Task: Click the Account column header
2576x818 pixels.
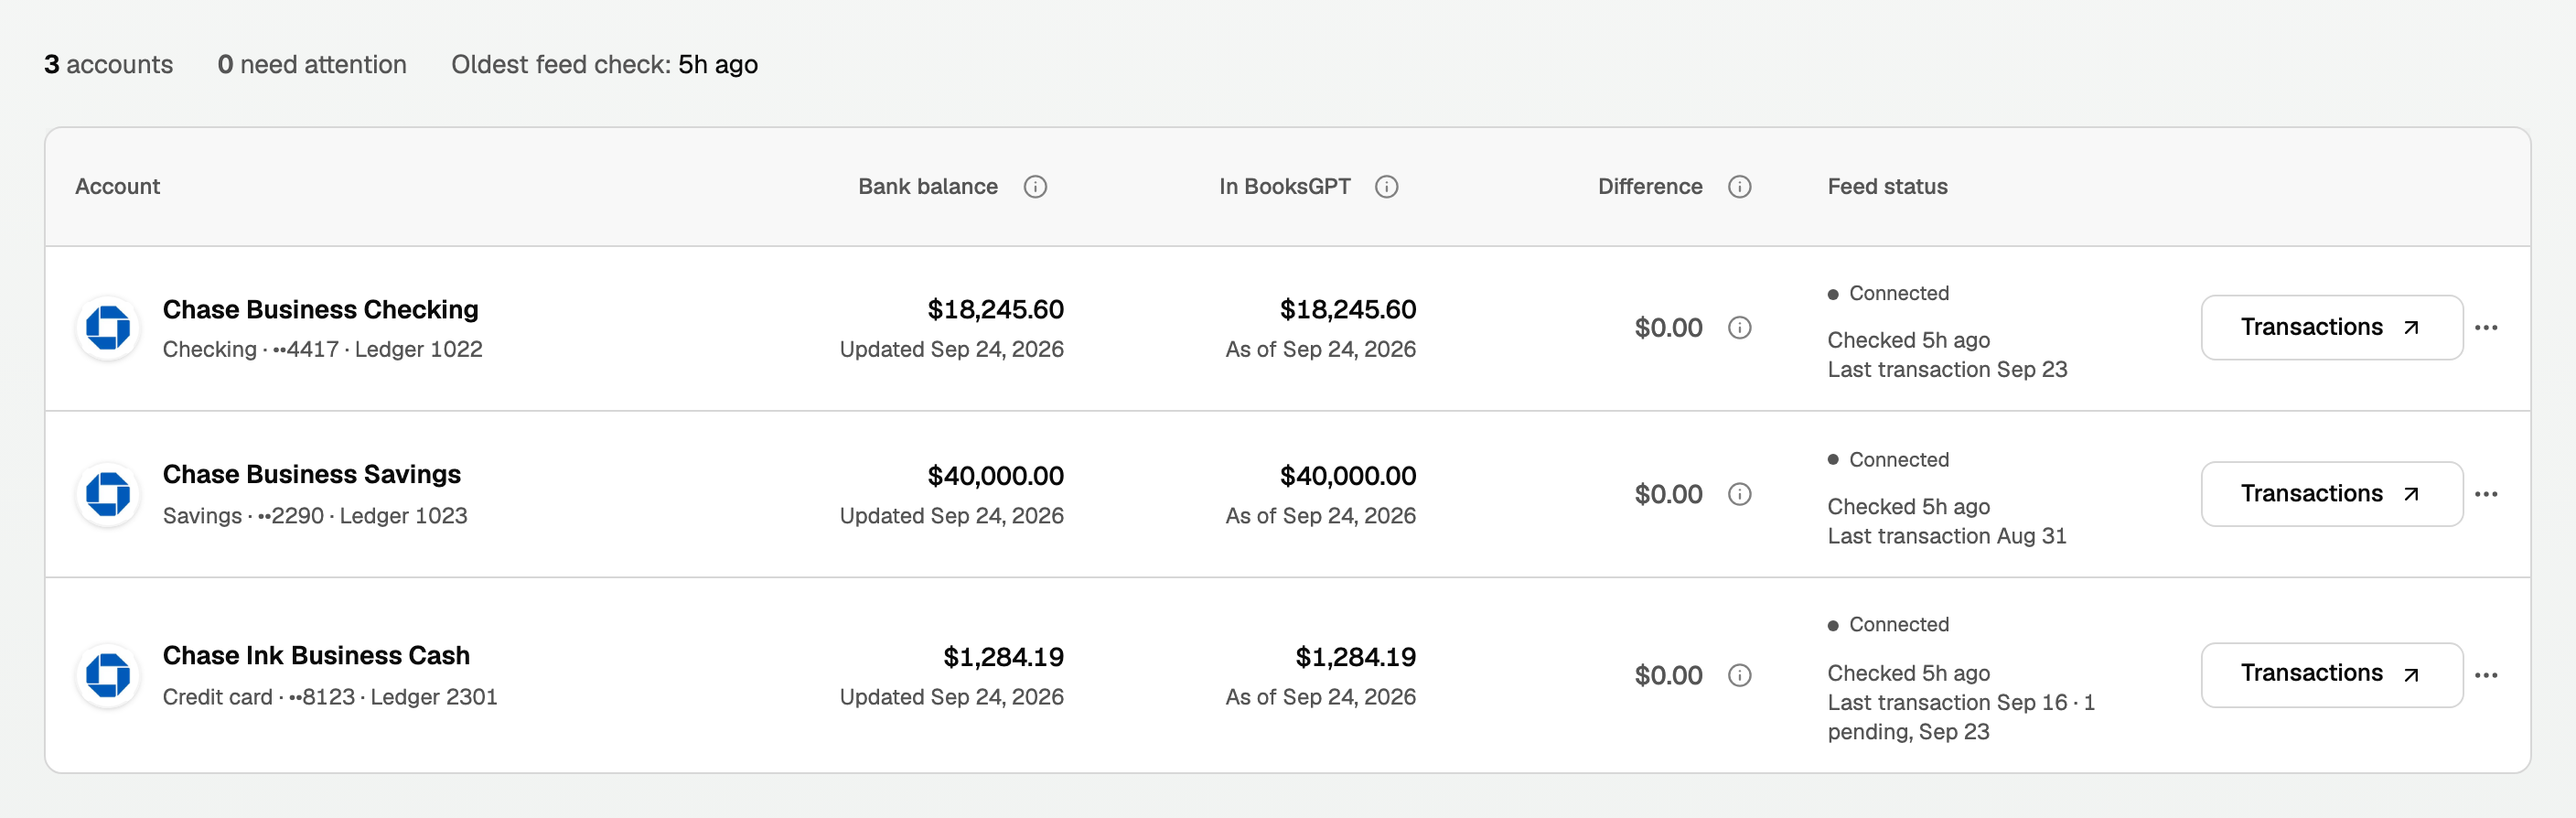Action: 117,187
